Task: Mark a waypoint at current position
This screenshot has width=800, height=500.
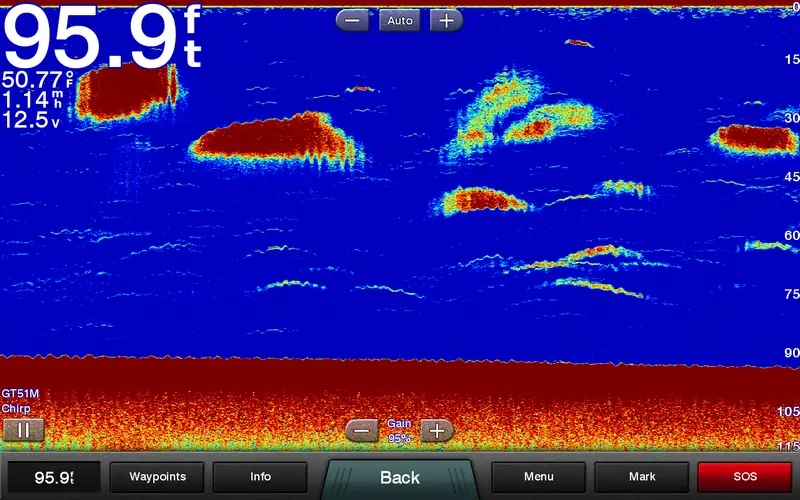Action: 641,477
